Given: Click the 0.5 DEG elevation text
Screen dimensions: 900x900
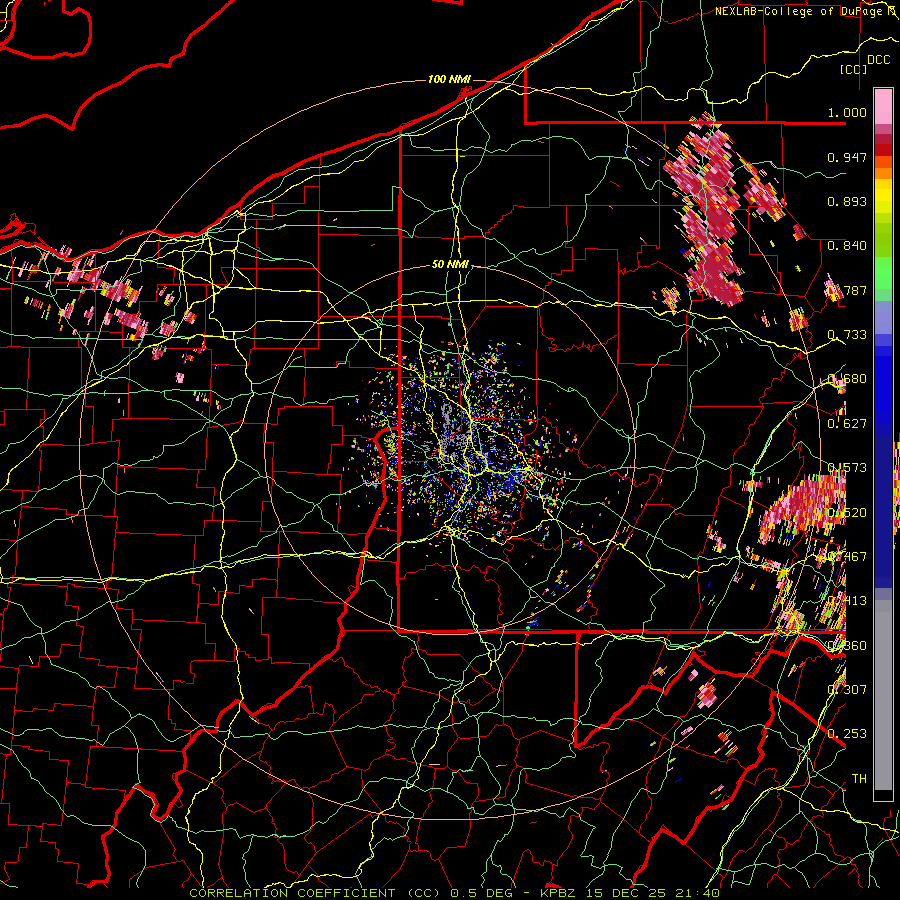Looking at the screenshot, I should pos(483,893).
